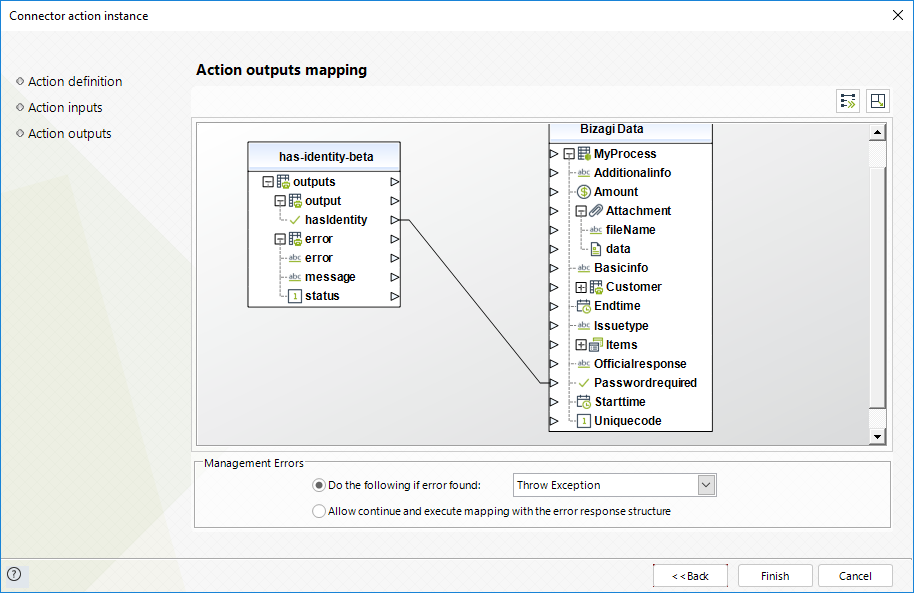Collapse the error group node
This screenshot has width=914, height=593.
[x=280, y=239]
